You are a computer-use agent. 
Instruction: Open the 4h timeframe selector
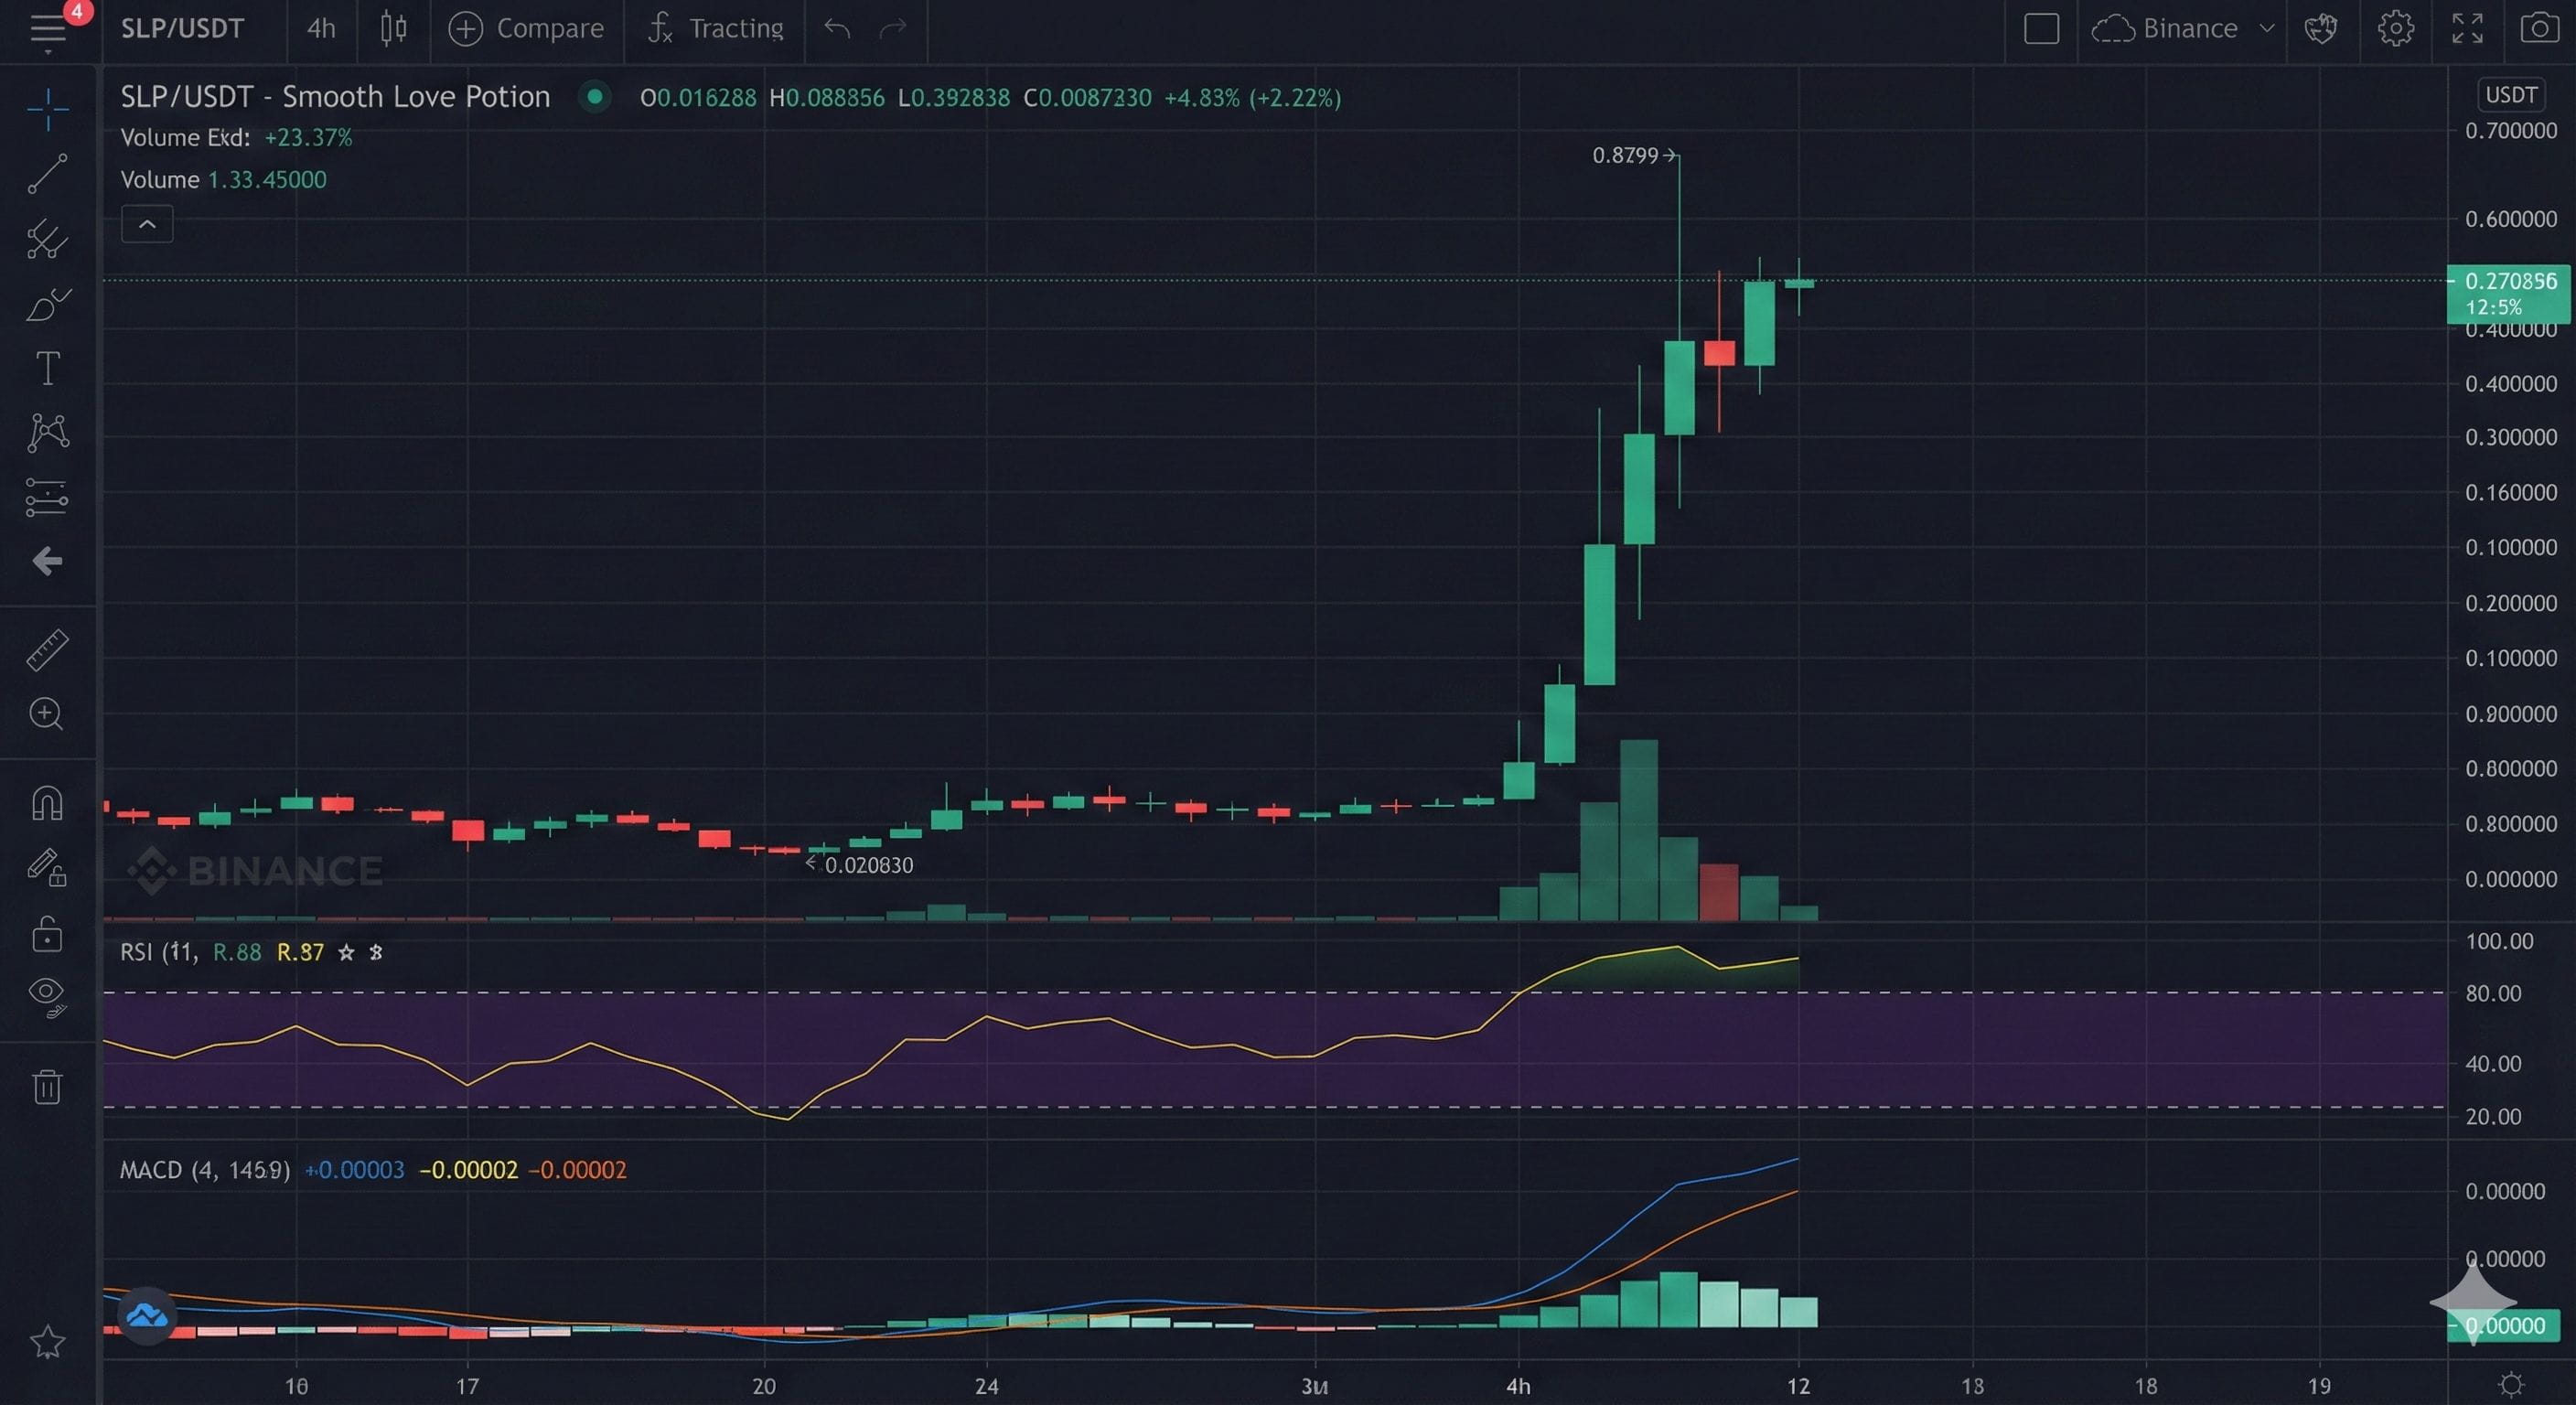[x=321, y=28]
